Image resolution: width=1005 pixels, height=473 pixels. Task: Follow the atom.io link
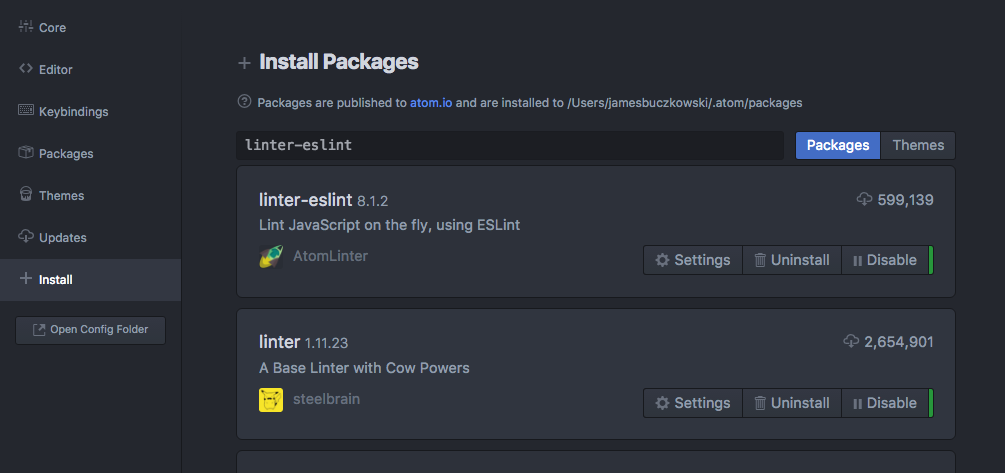point(430,102)
